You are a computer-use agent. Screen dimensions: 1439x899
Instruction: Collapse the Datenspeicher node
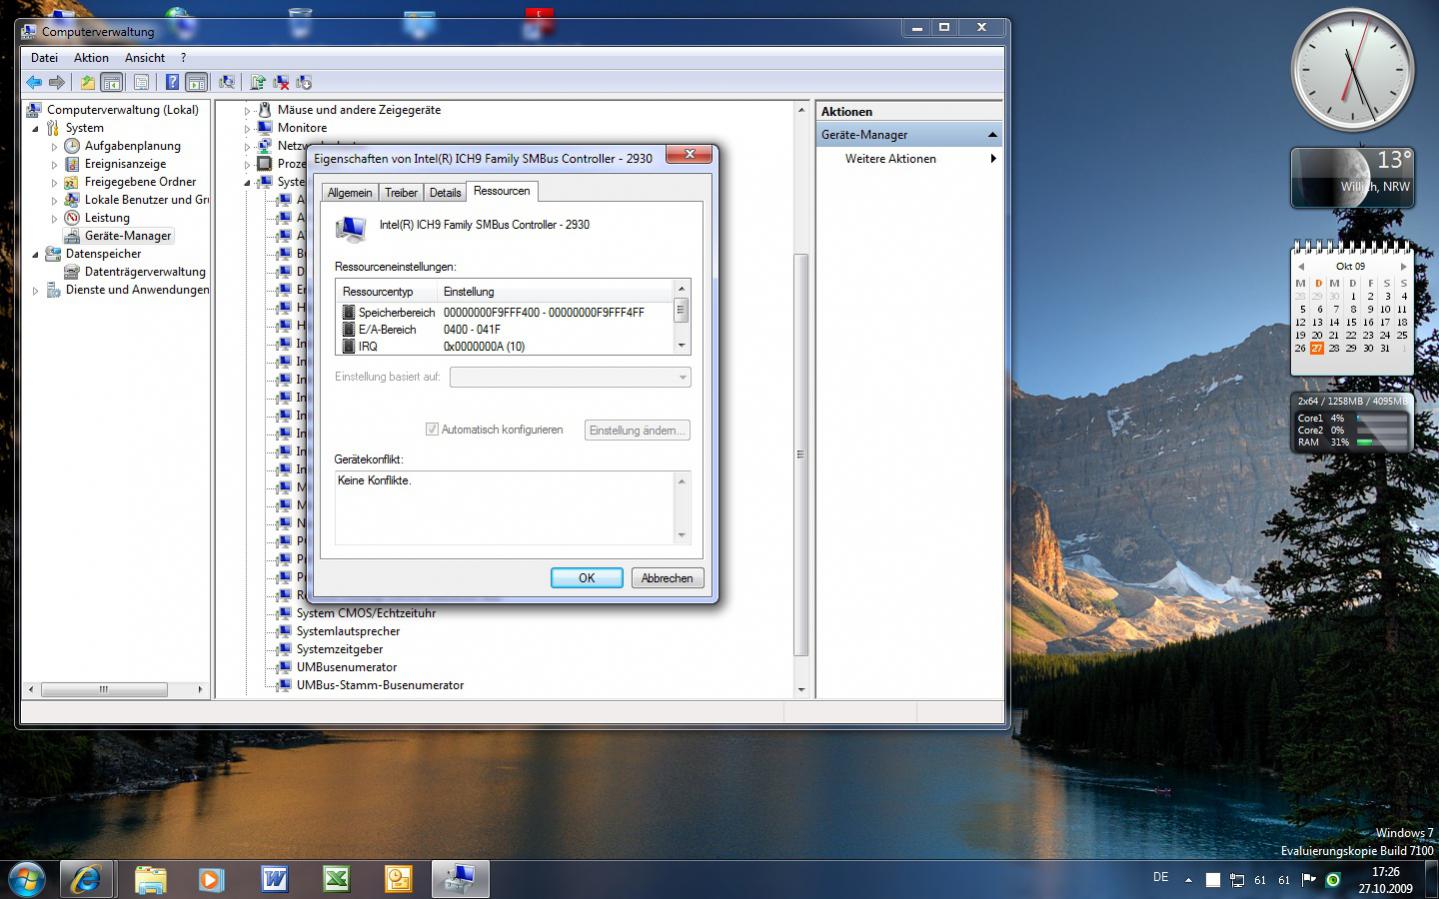tap(36, 254)
